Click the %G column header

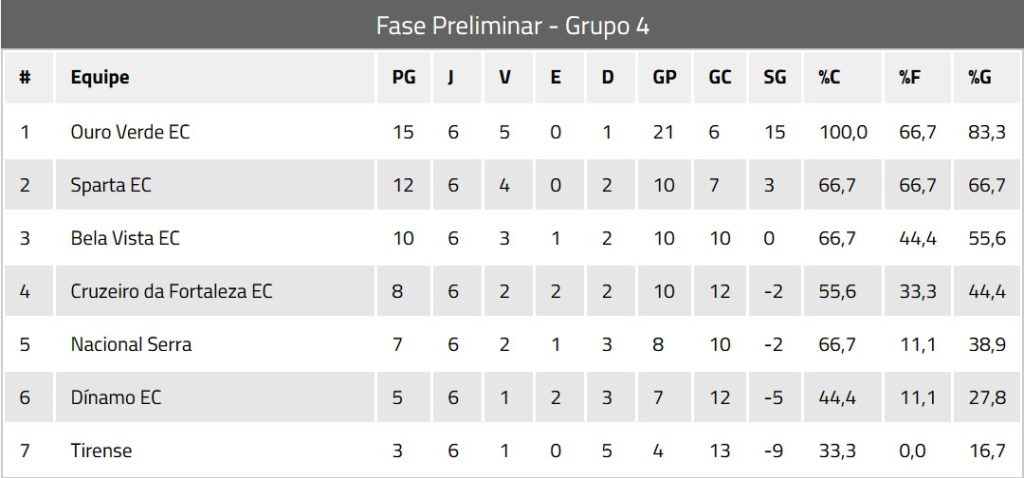point(978,77)
